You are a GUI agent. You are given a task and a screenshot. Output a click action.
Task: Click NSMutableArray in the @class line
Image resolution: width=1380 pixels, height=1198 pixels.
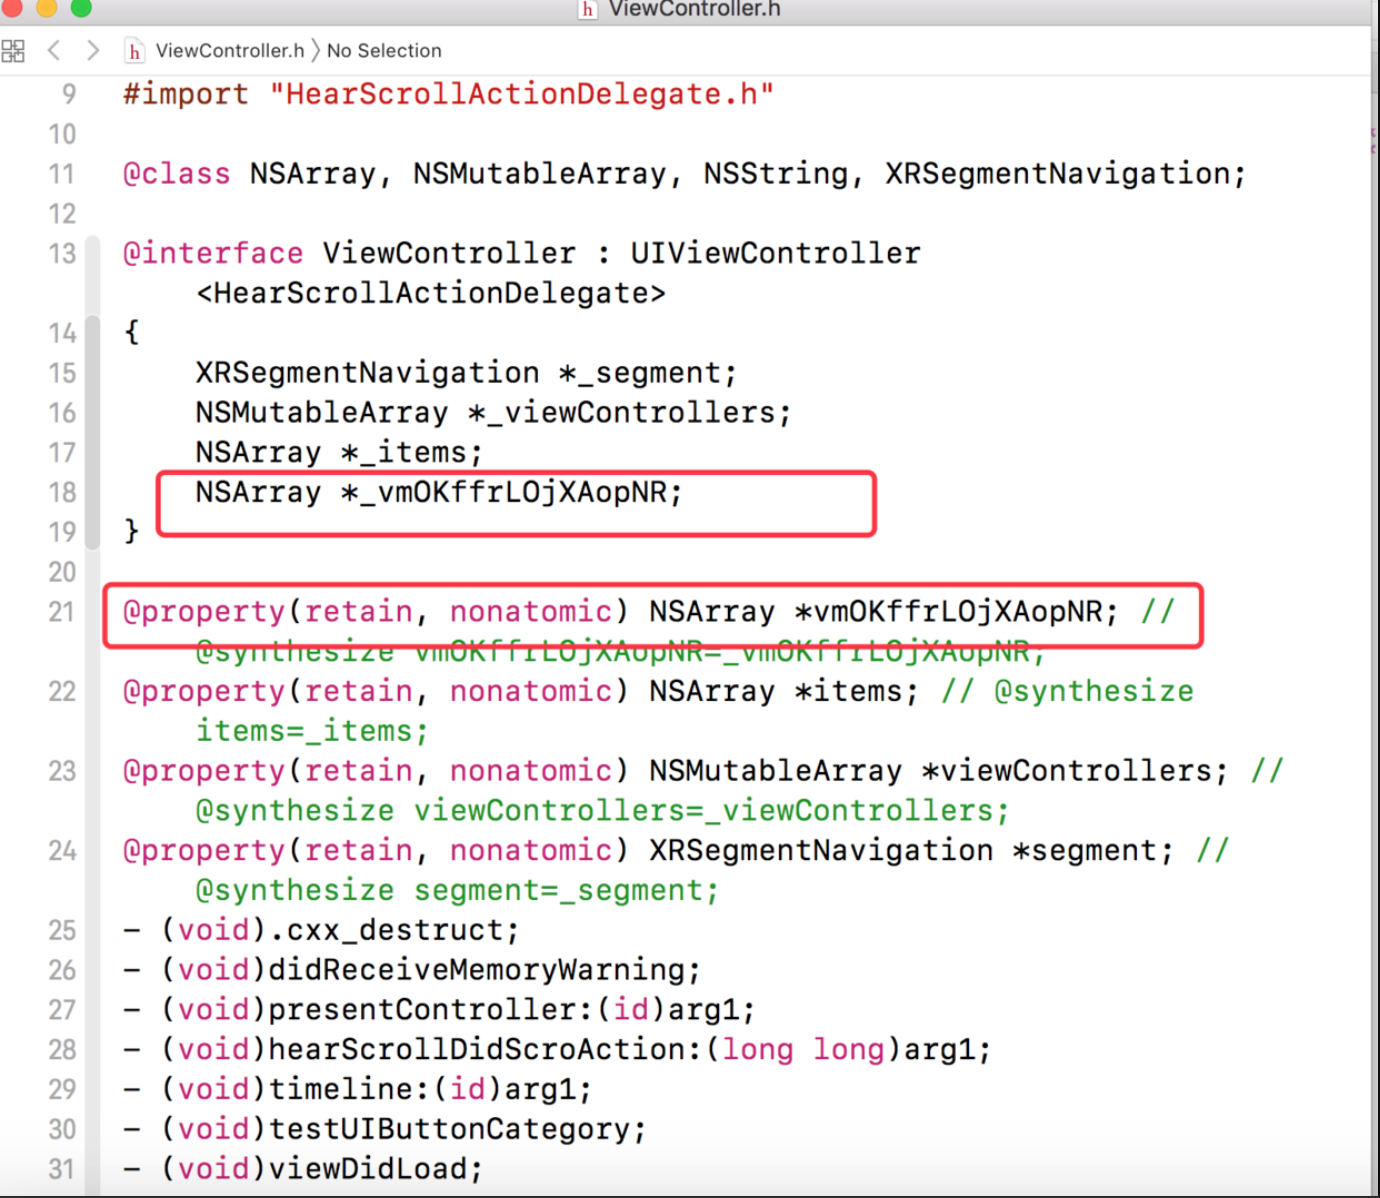(540, 174)
